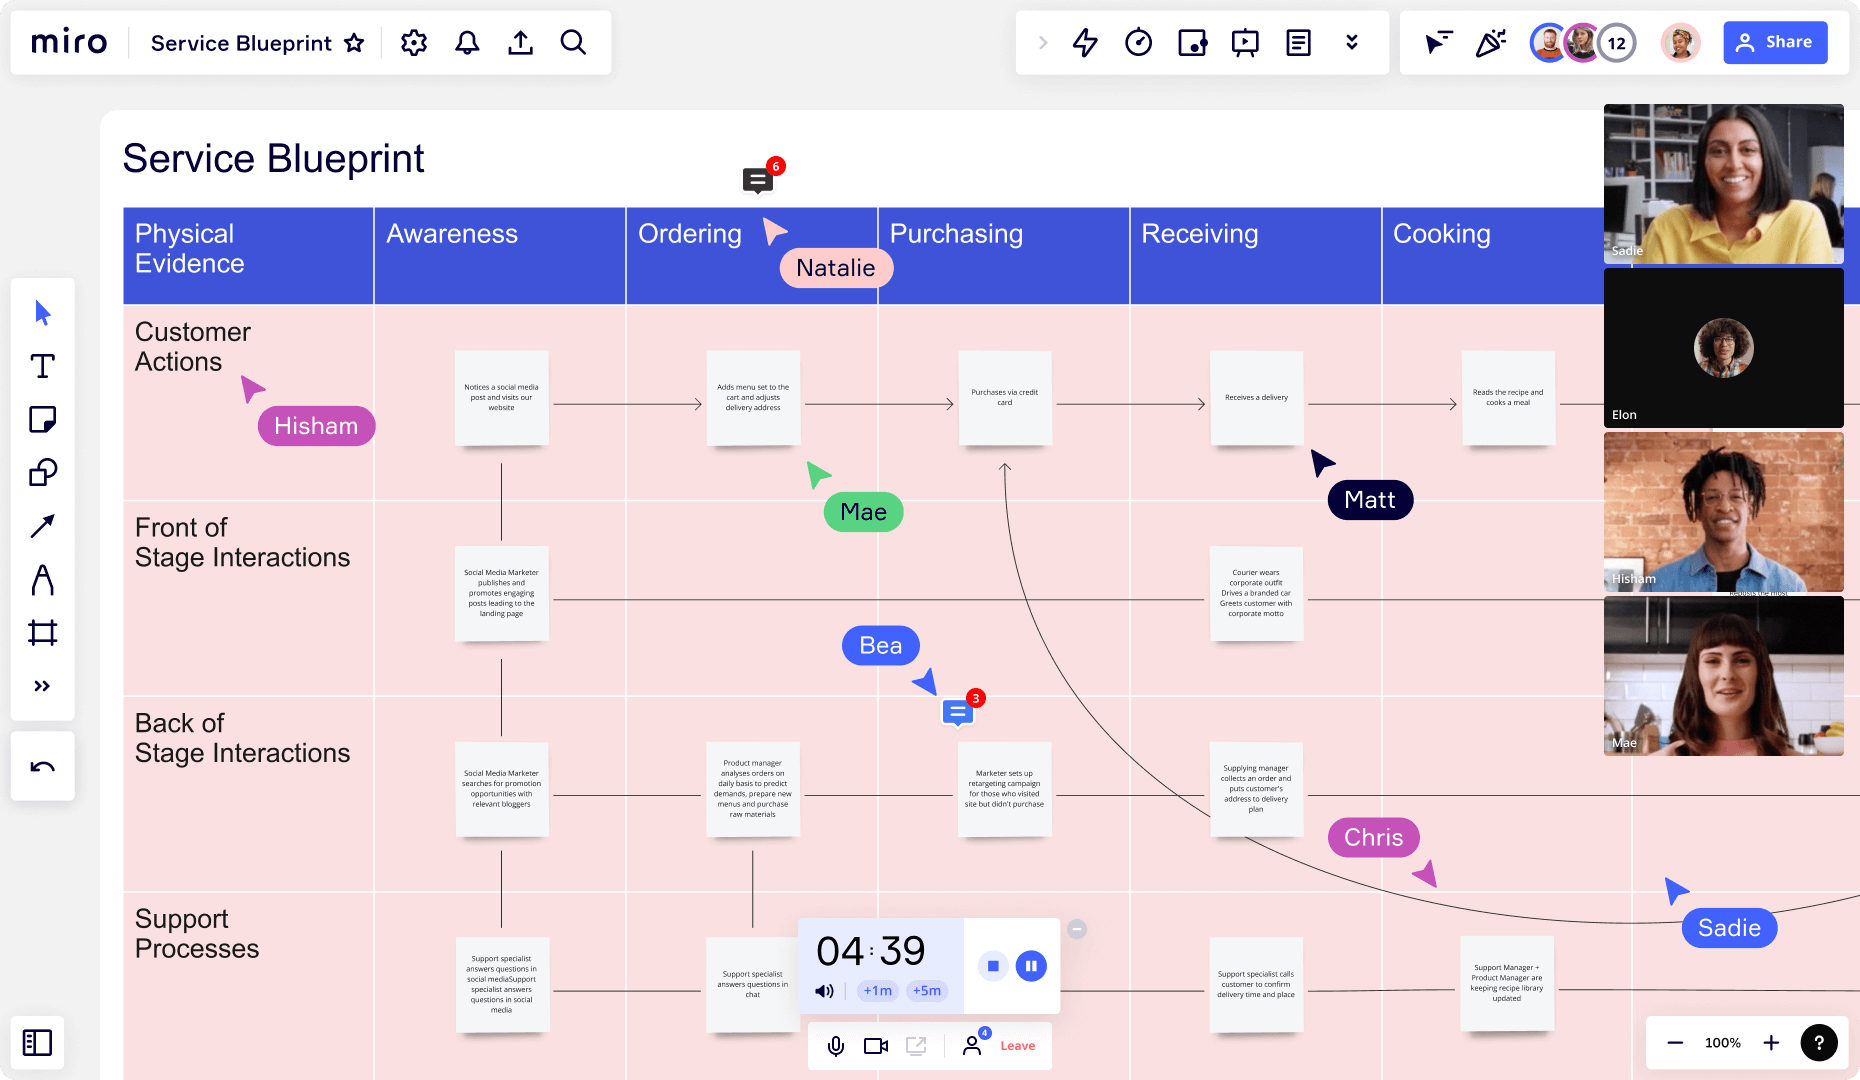The image size is (1860, 1080).
Task: Click the Export upload icon
Action: point(520,43)
